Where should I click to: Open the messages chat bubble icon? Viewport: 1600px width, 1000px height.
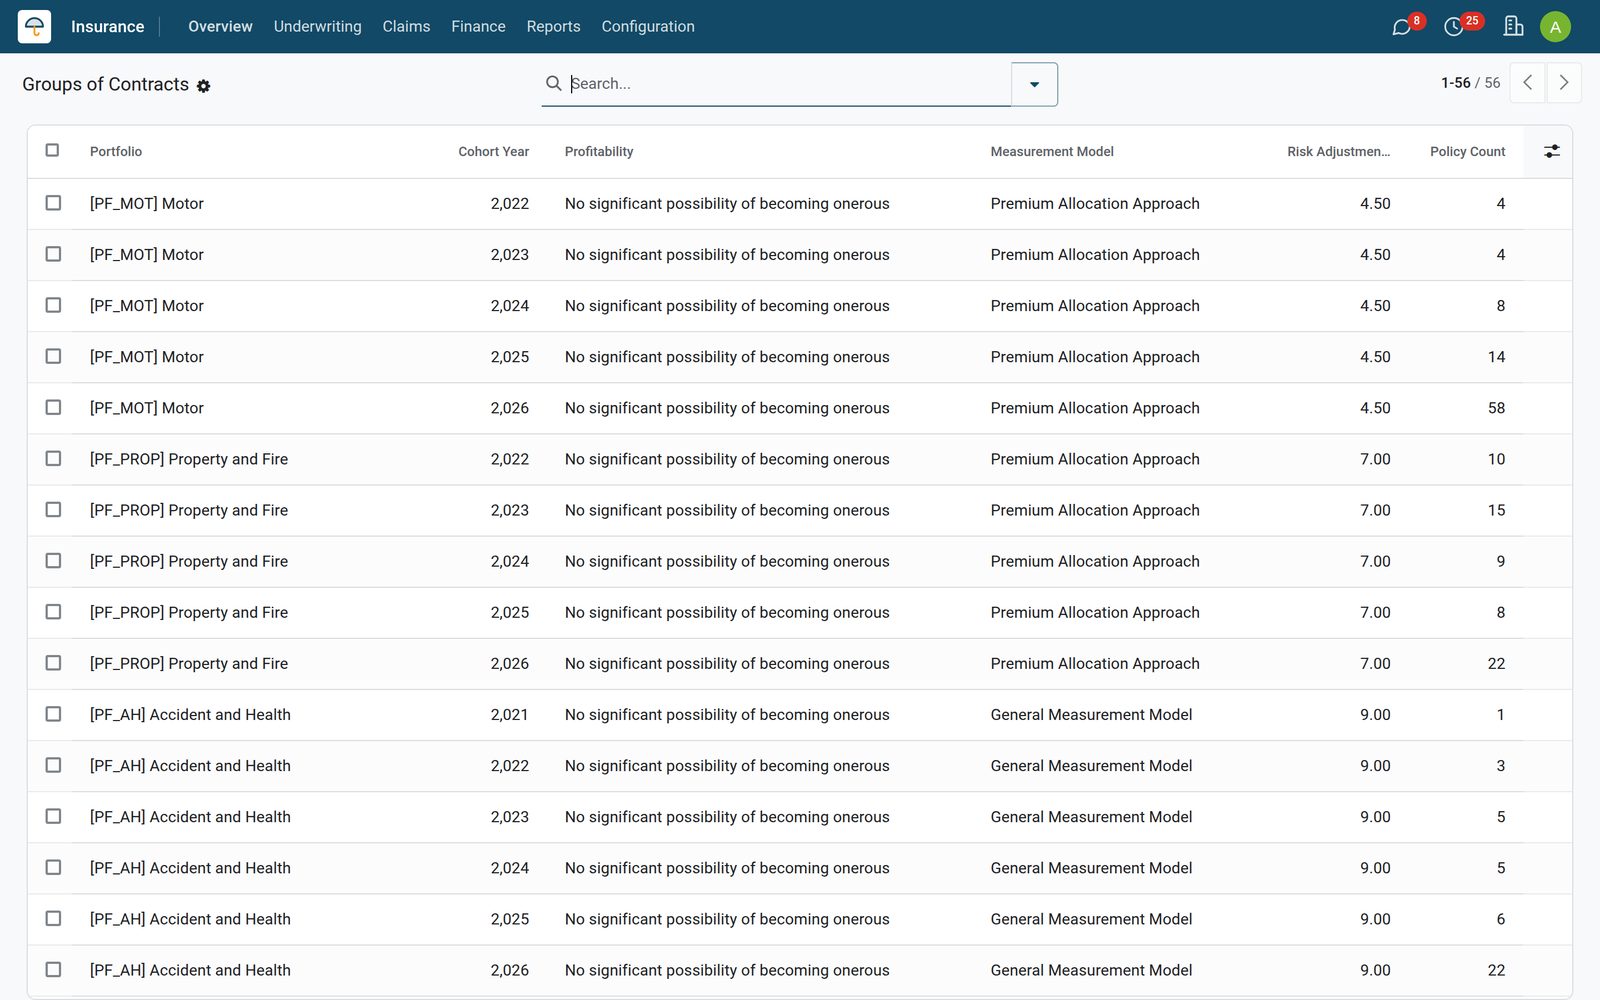click(x=1402, y=27)
